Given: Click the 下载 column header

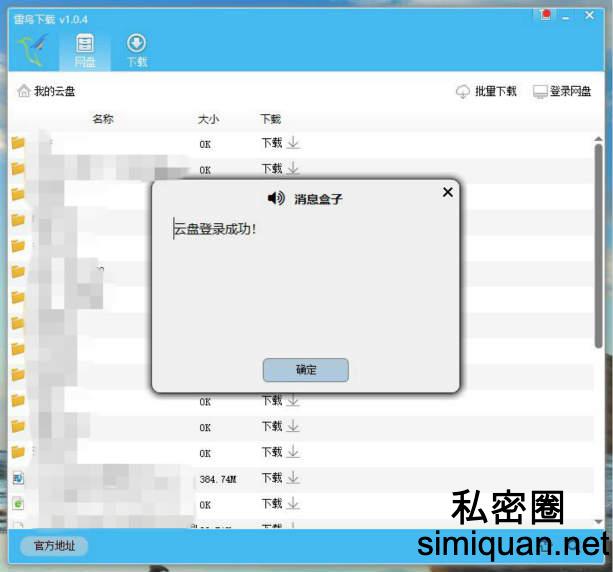Looking at the screenshot, I should click(270, 119).
